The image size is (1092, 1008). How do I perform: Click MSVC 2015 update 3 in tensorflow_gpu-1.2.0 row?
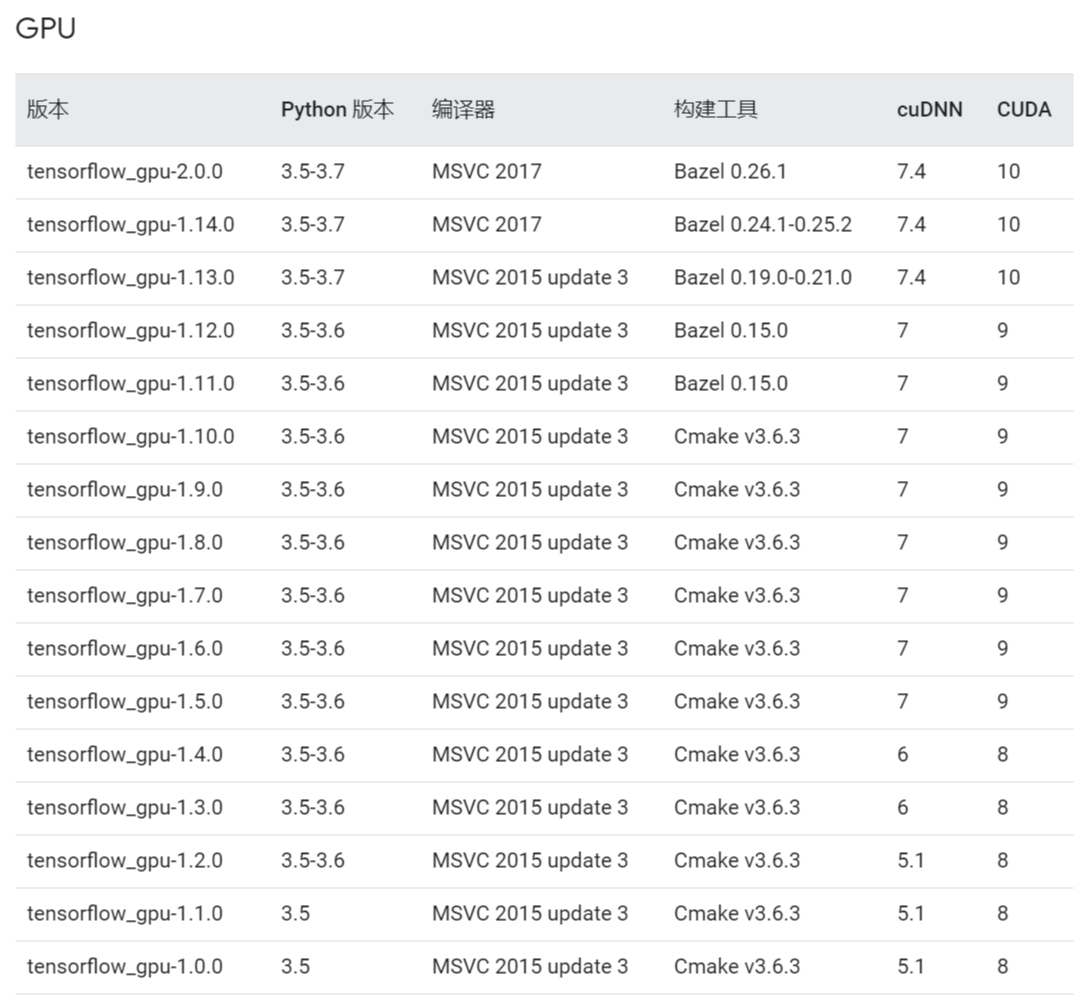530,860
